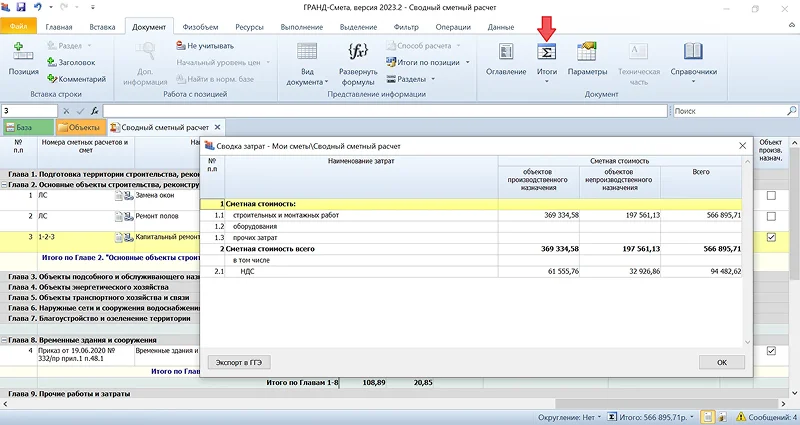The height and width of the screenshot is (425, 800).
Task: Toggle checkbox for Временные здания row
Action: 770,351
